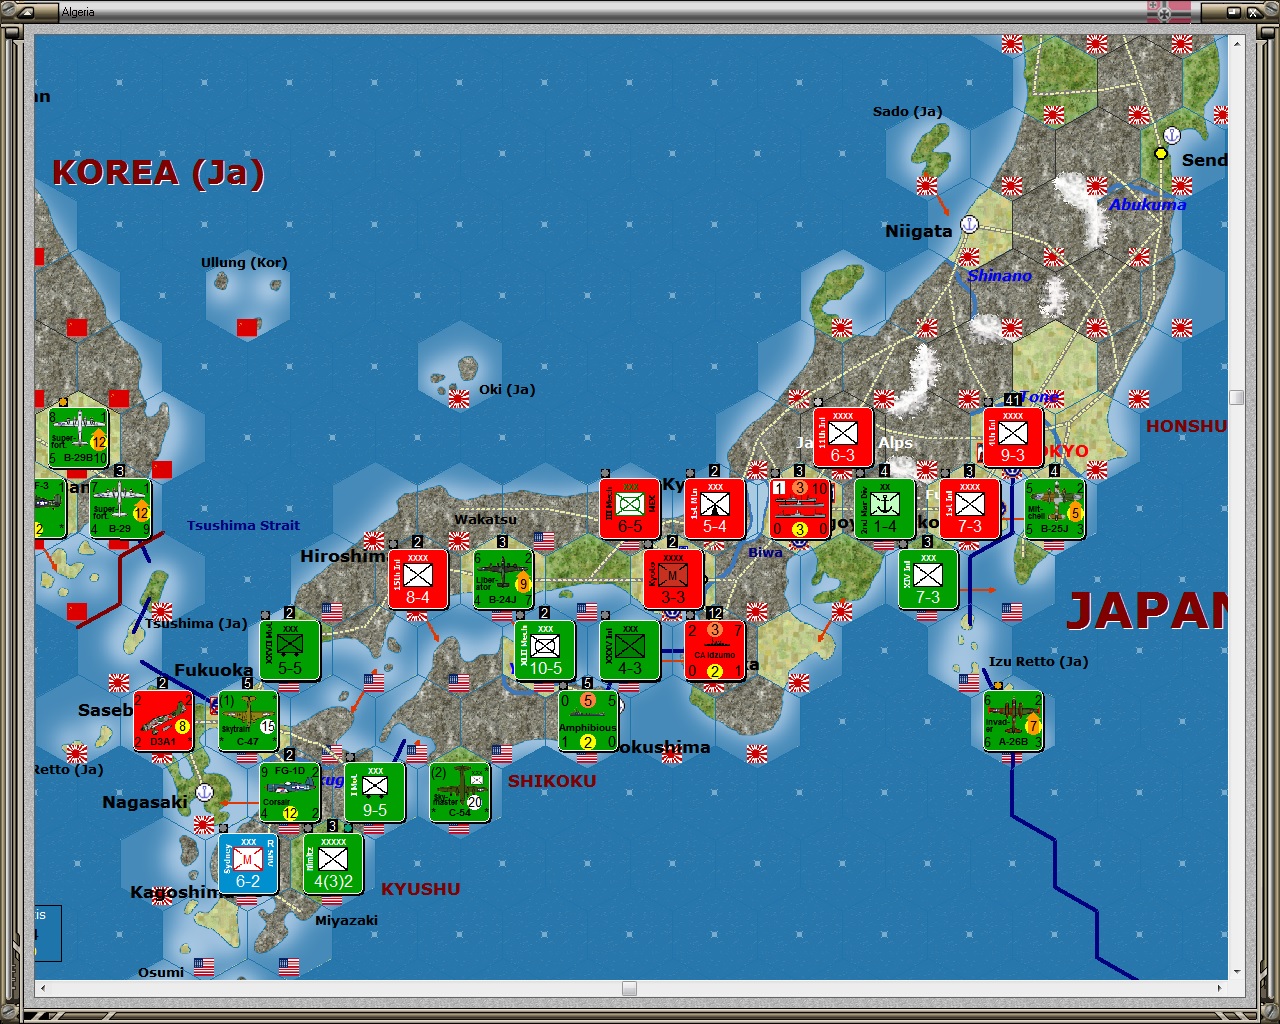Click the Wakatsu label
This screenshot has height=1024, width=1280.
(x=485, y=519)
